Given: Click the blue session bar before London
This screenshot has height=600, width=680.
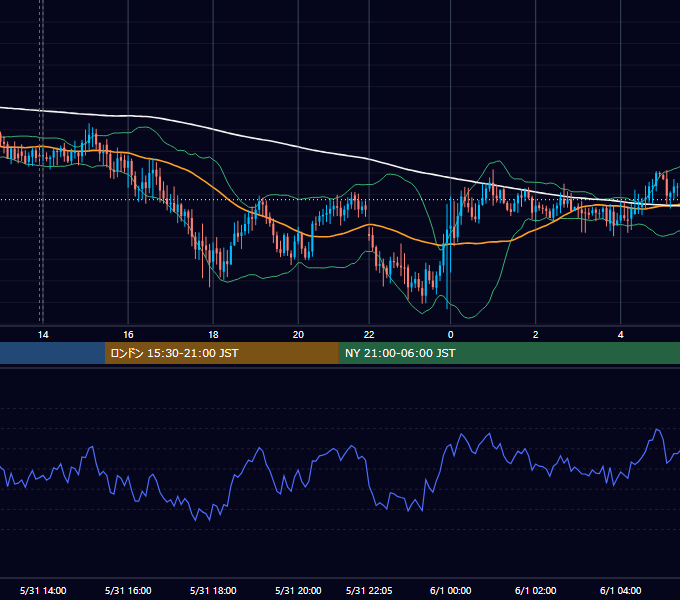Looking at the screenshot, I should click(x=52, y=353).
